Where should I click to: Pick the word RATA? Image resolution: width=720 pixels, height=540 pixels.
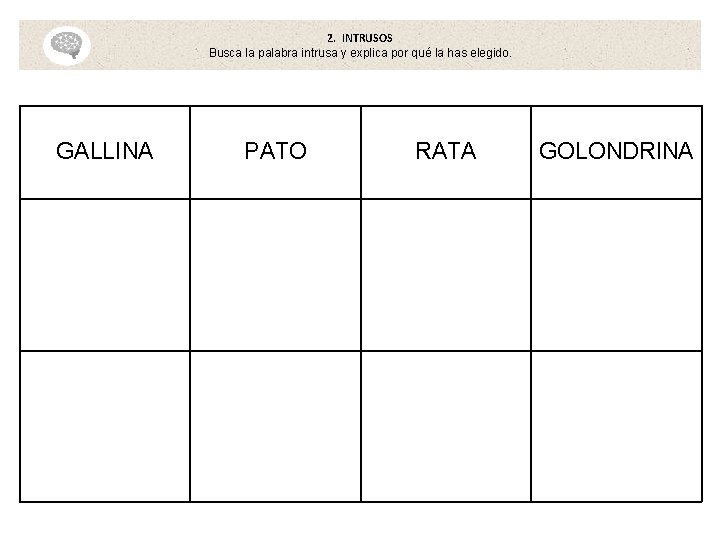click(x=445, y=151)
